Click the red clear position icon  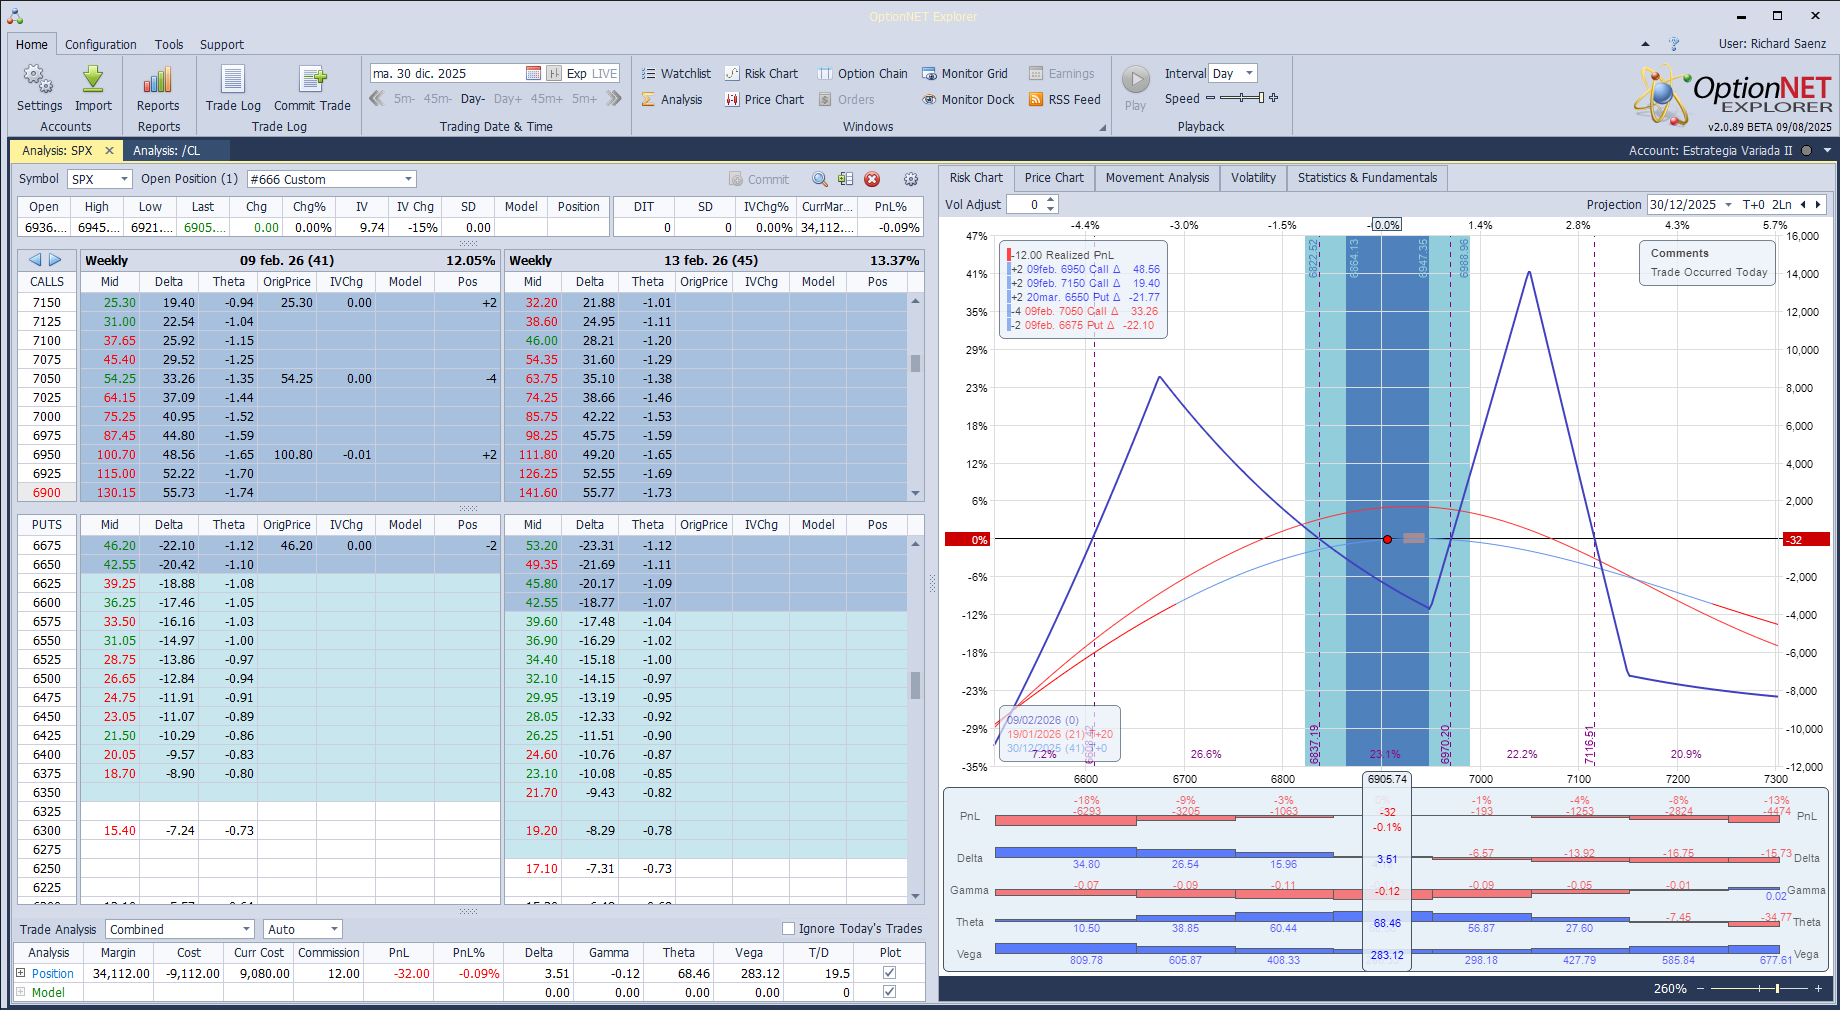click(872, 180)
